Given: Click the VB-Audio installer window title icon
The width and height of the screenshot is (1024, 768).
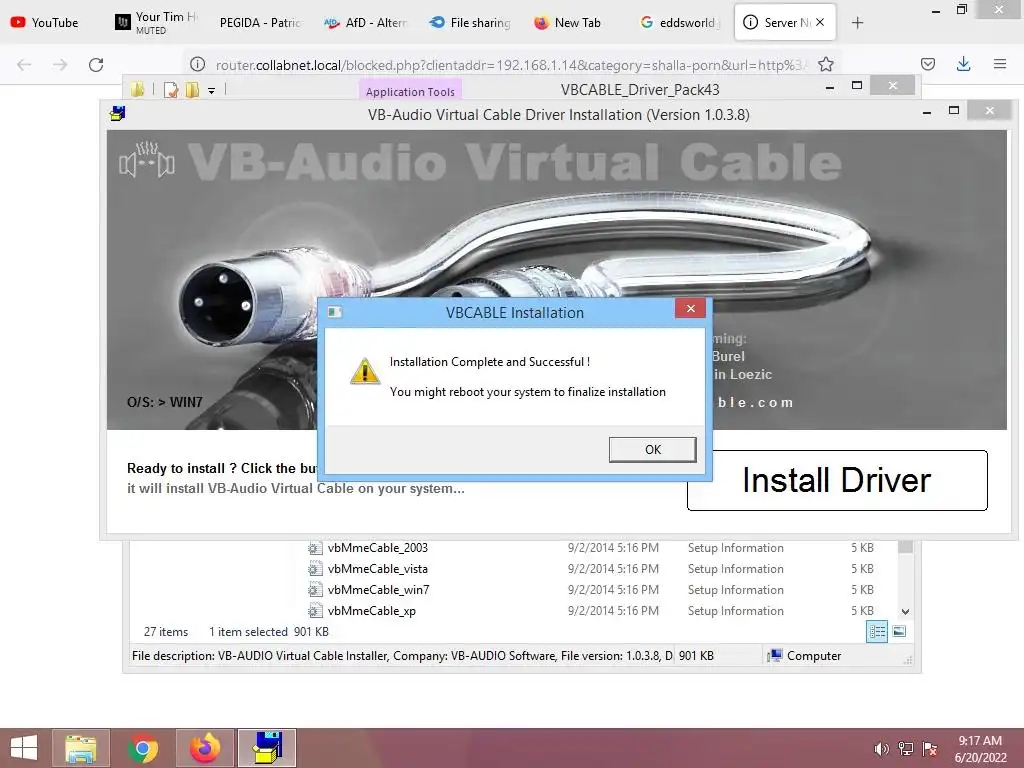Looking at the screenshot, I should click(118, 114).
